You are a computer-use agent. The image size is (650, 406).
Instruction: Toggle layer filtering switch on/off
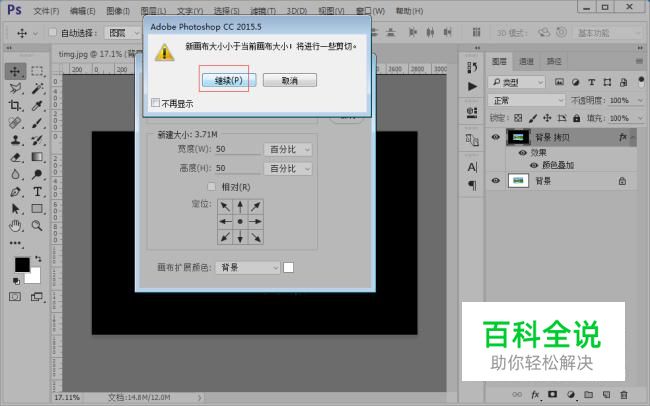point(641,80)
